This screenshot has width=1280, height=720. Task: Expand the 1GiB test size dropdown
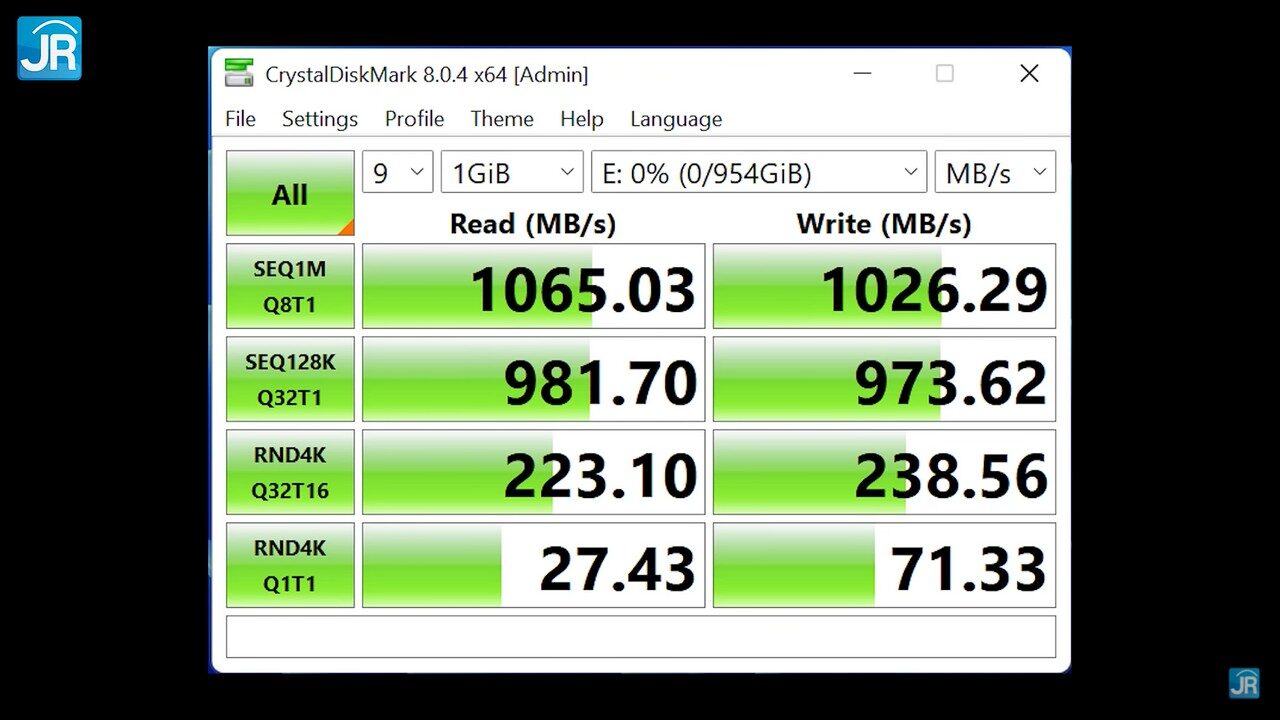512,173
